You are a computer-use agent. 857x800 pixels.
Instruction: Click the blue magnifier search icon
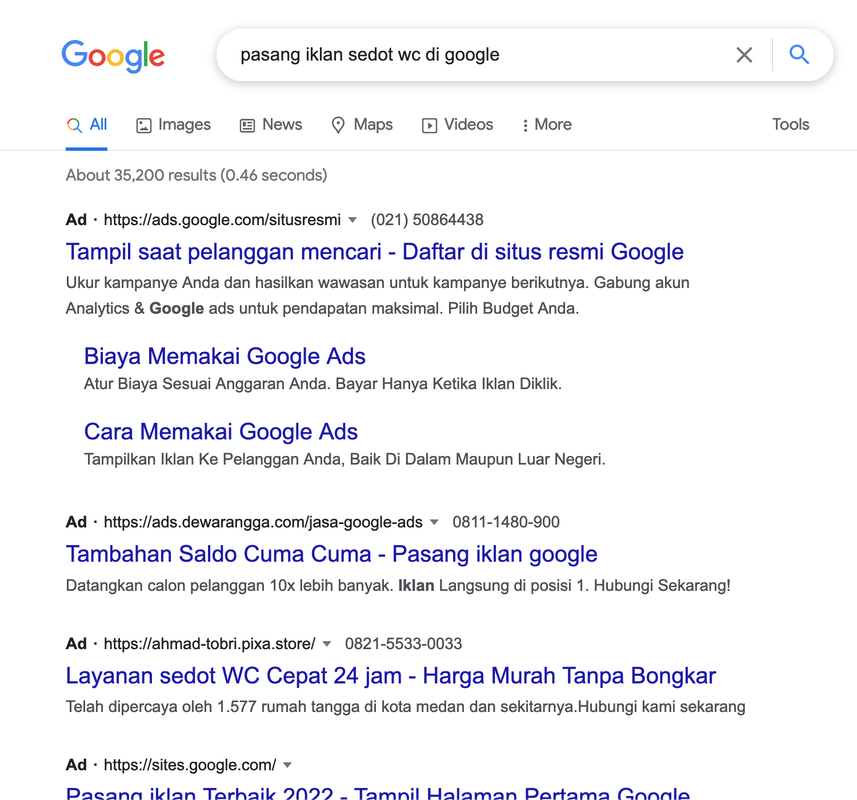[x=799, y=55]
